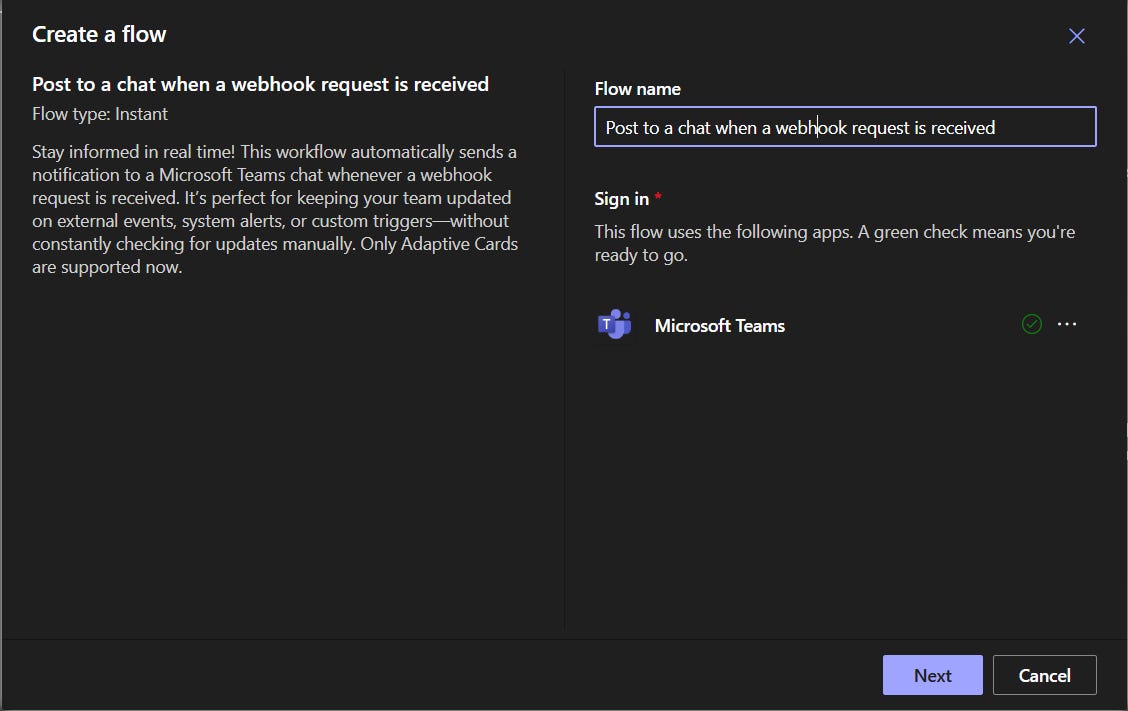
Task: Click the connection status toggle for Microsoft Teams
Action: (x=1031, y=323)
